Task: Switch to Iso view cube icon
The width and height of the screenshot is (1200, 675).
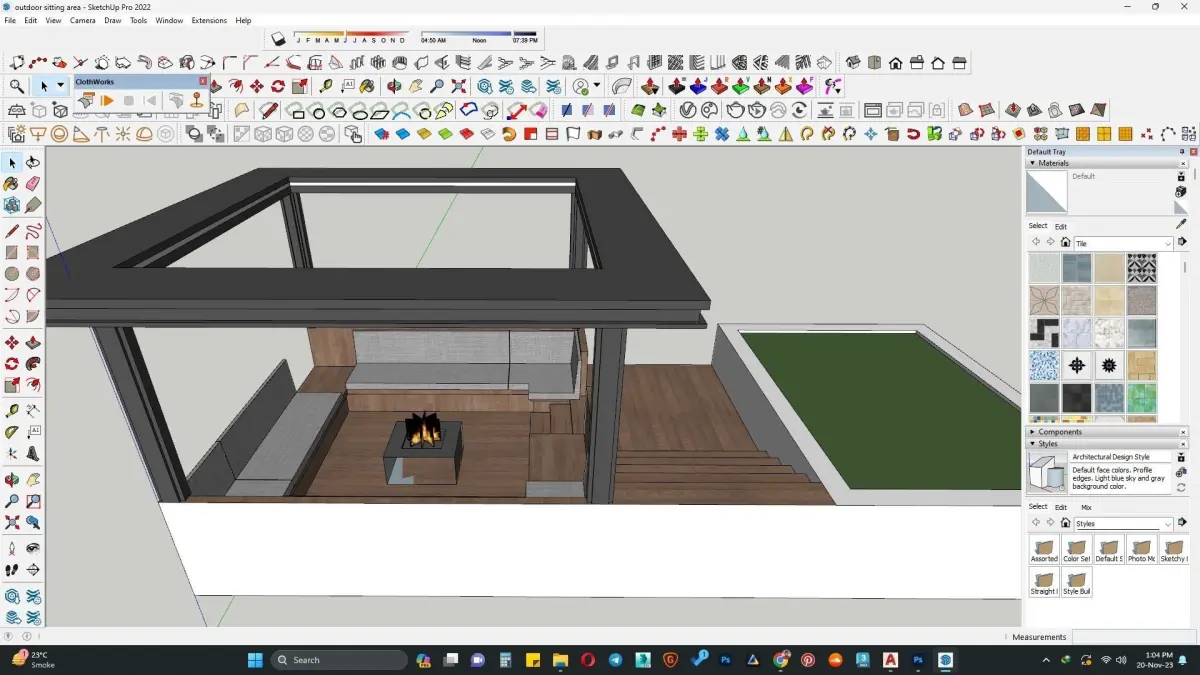Action: [x=853, y=63]
